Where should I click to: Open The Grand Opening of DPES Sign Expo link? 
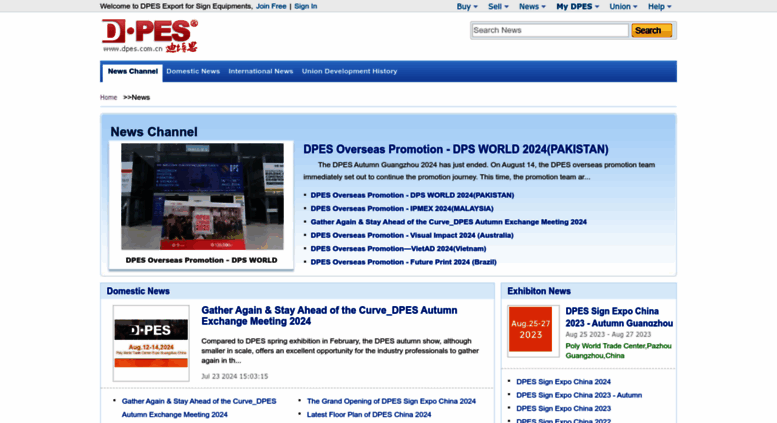point(391,401)
